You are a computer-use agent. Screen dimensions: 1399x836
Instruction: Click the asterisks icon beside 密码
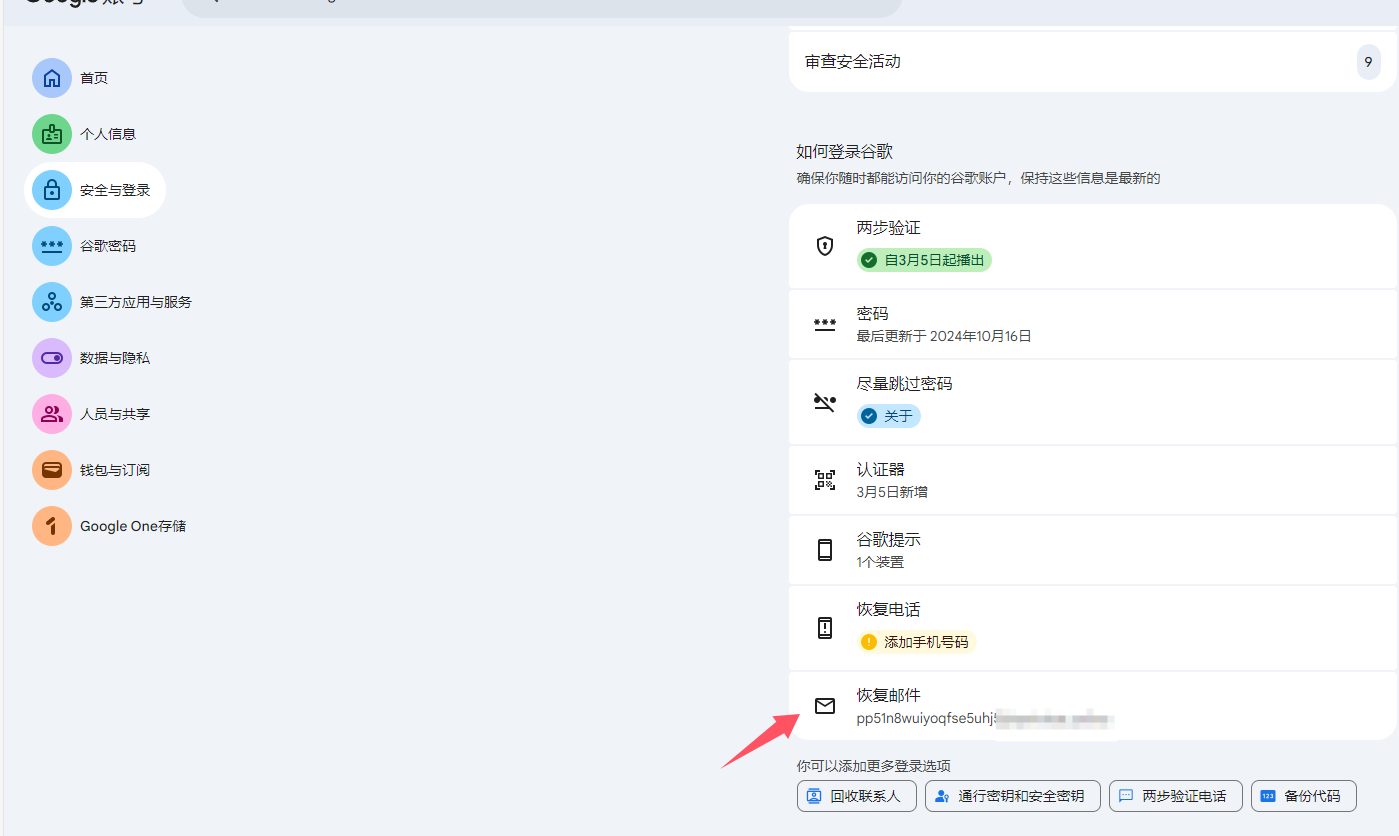825,324
